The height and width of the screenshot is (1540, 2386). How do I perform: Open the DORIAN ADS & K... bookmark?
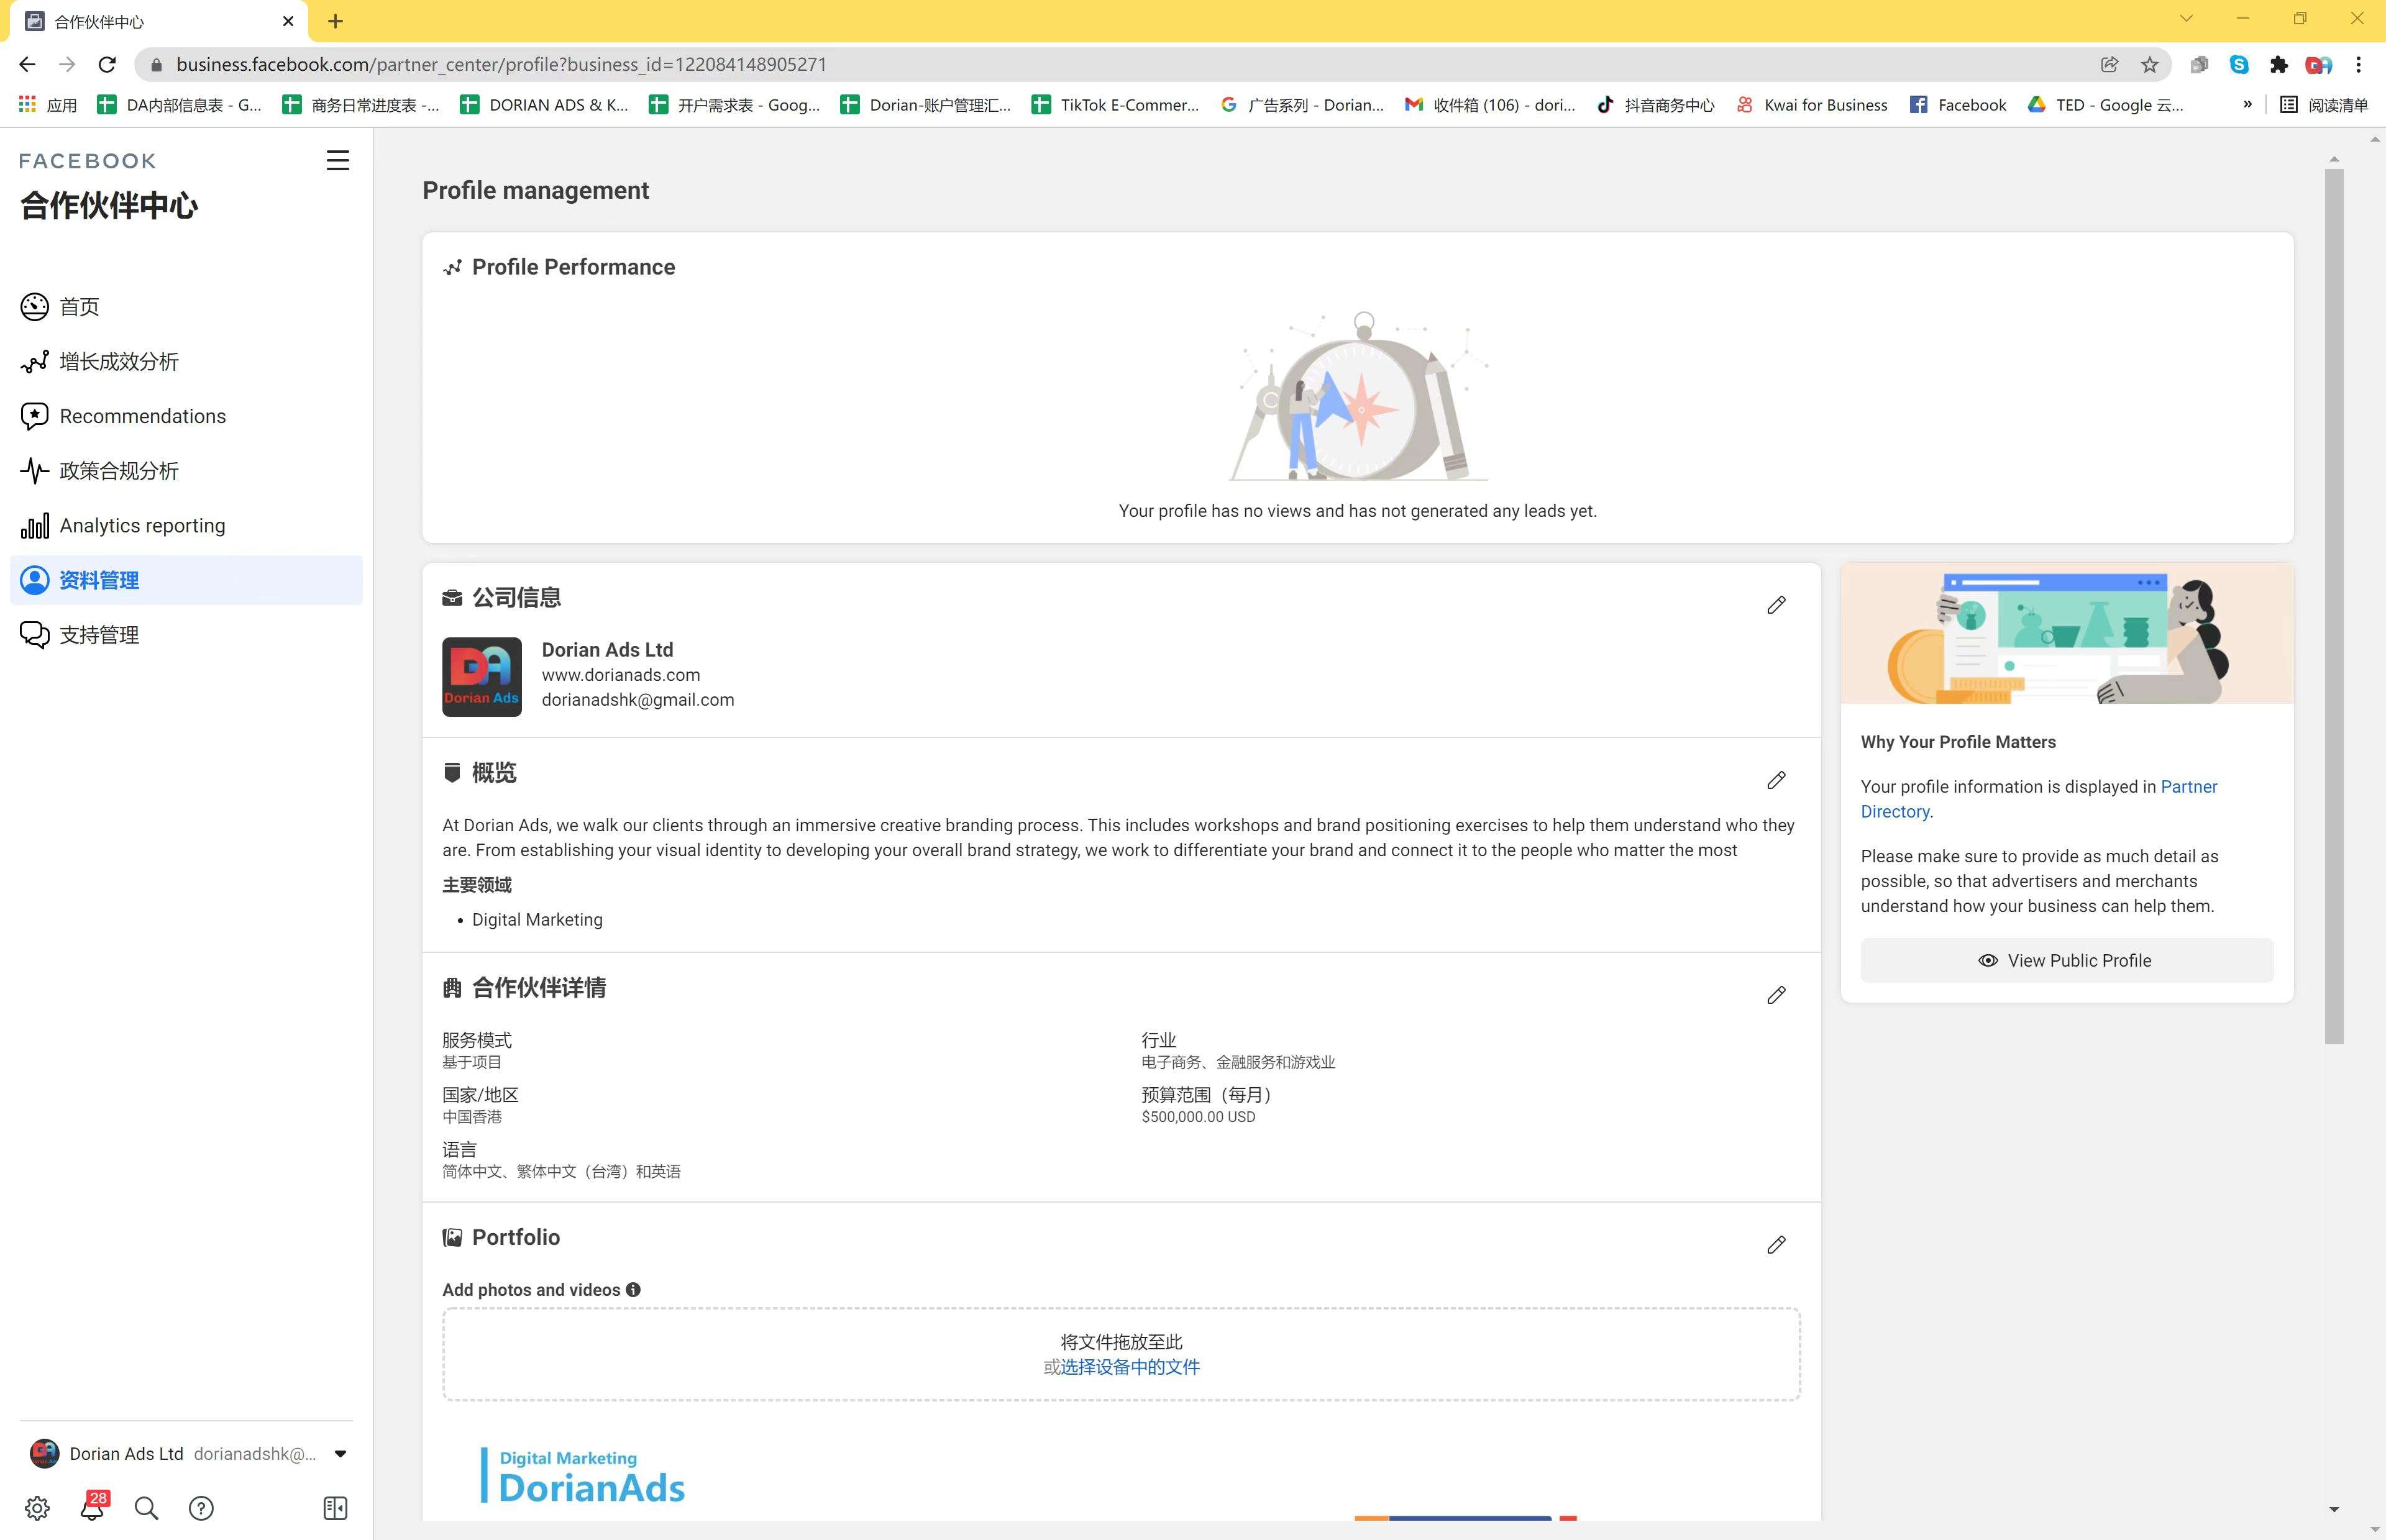click(x=544, y=104)
